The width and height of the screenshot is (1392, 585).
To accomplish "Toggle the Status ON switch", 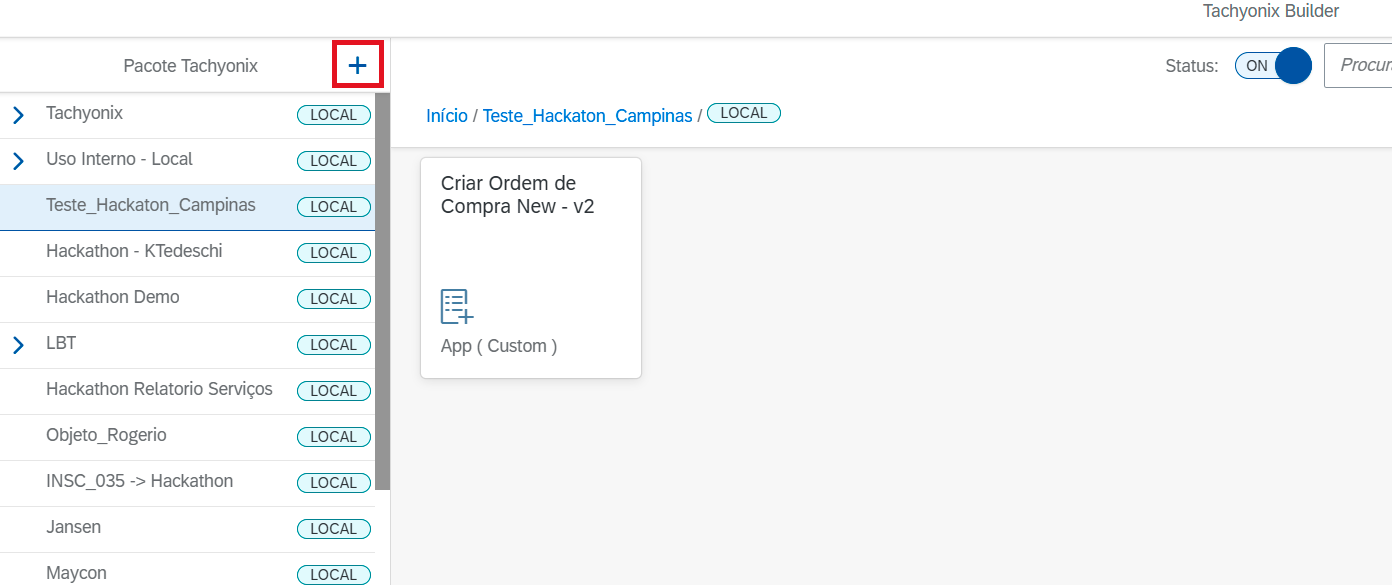I will 1272,66.
